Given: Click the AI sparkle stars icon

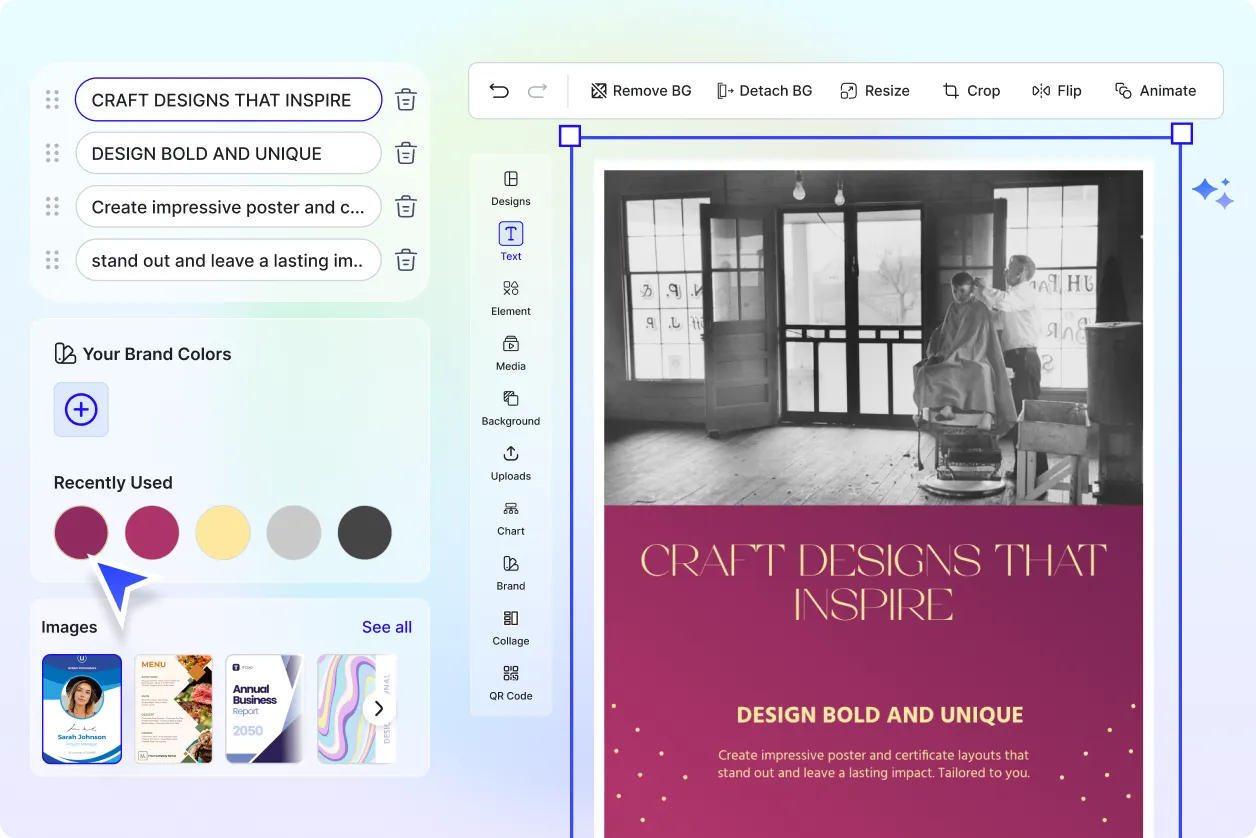Looking at the screenshot, I should [1212, 192].
